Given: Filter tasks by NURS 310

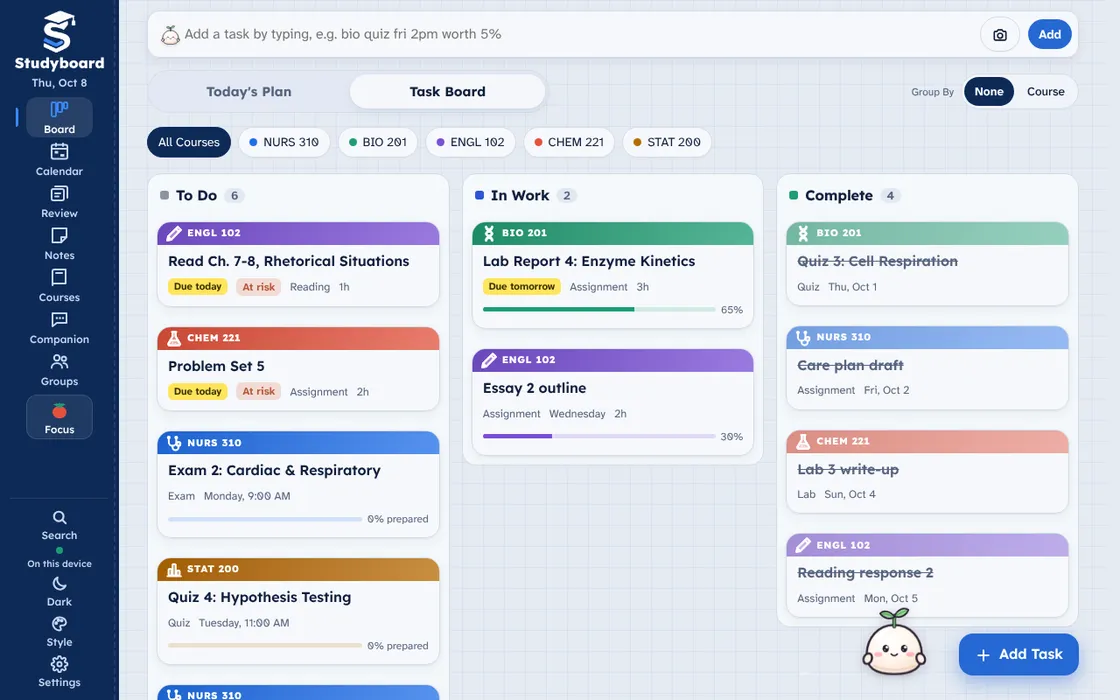Looking at the screenshot, I should click(x=284, y=142).
